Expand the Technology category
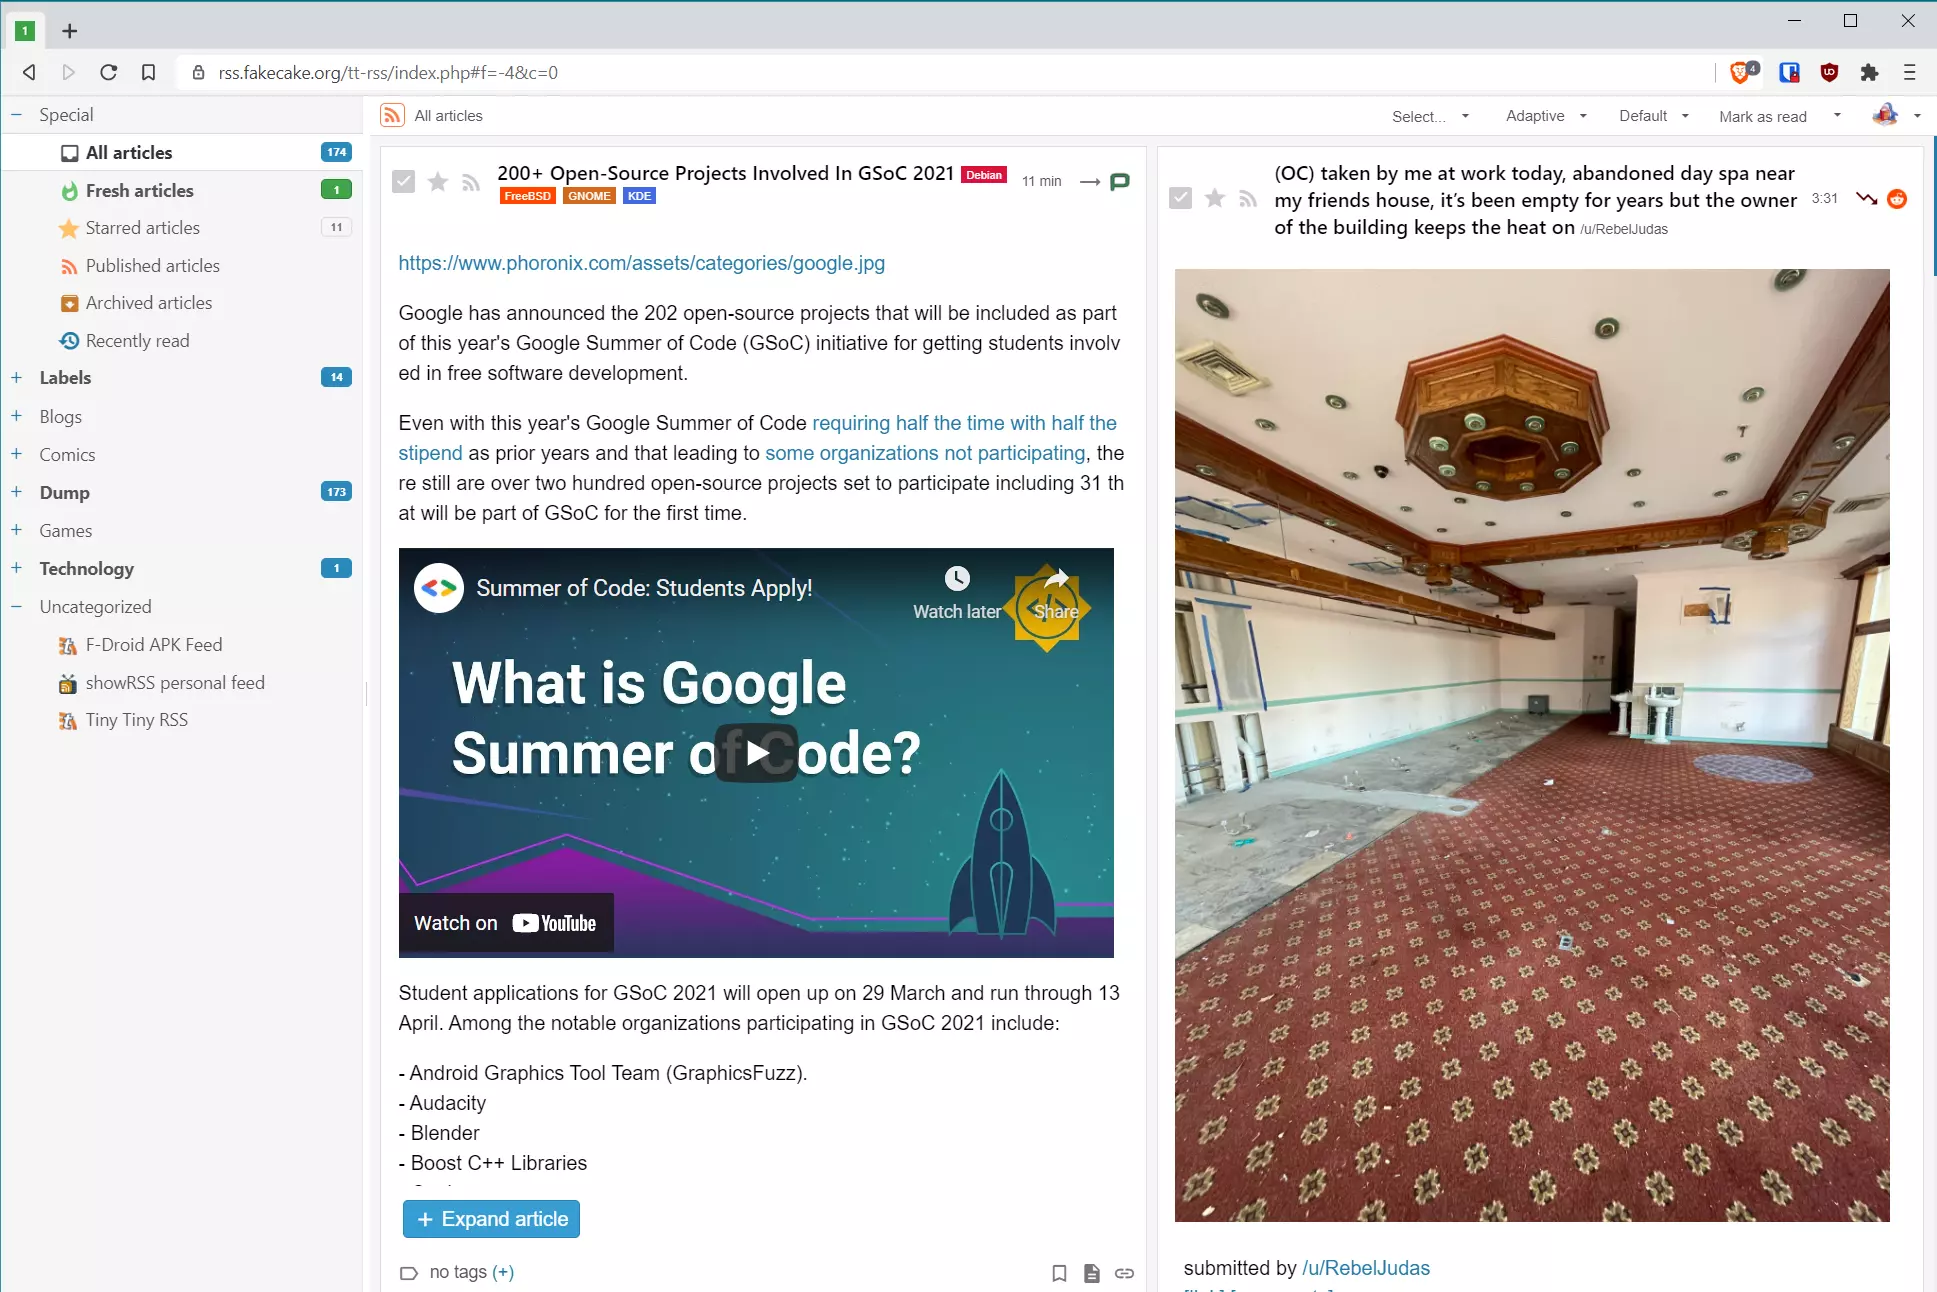Image resolution: width=1937 pixels, height=1292 pixels. click(16, 568)
